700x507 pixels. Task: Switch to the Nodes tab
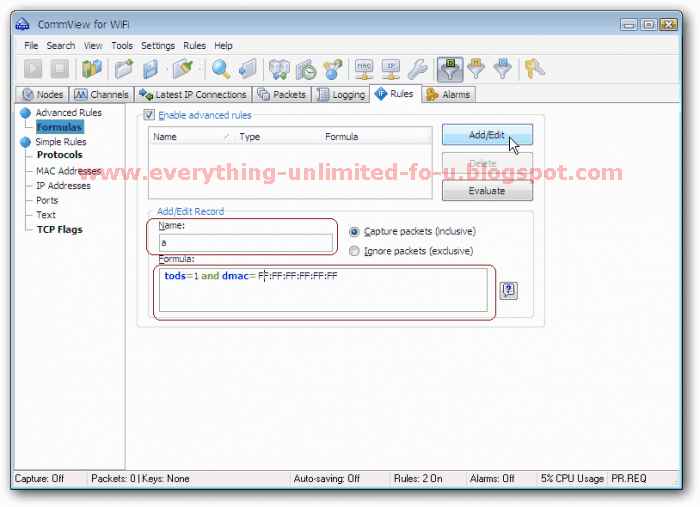tap(43, 95)
